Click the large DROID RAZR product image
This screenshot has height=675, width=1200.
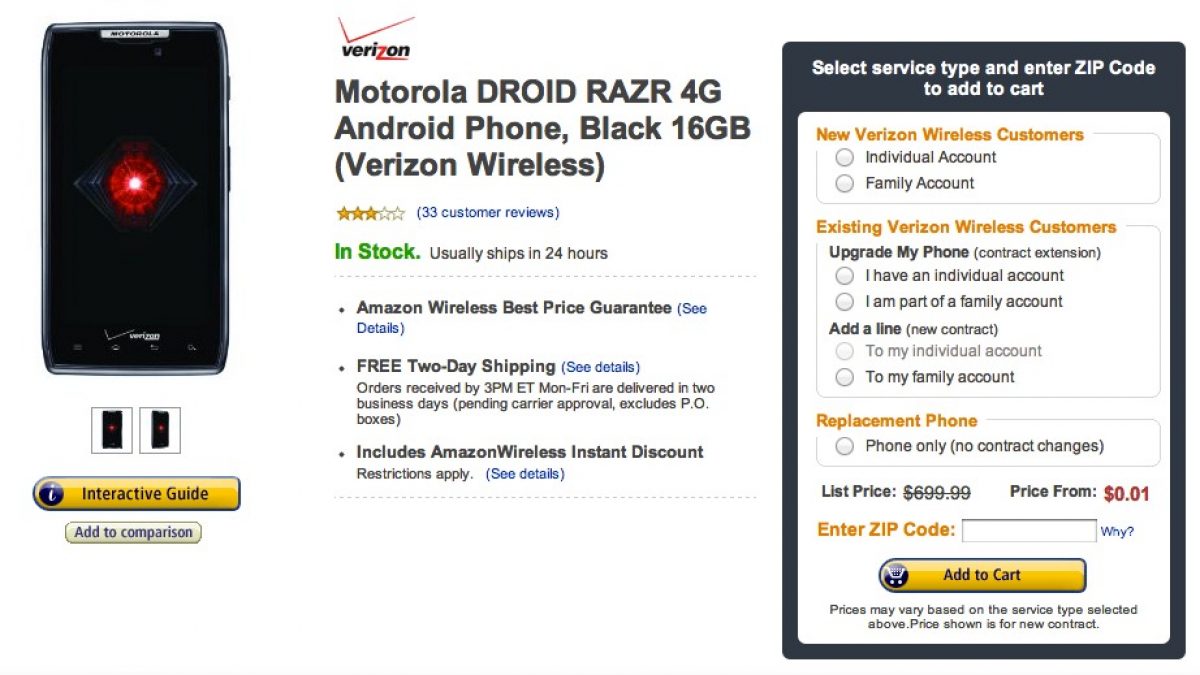click(x=135, y=196)
